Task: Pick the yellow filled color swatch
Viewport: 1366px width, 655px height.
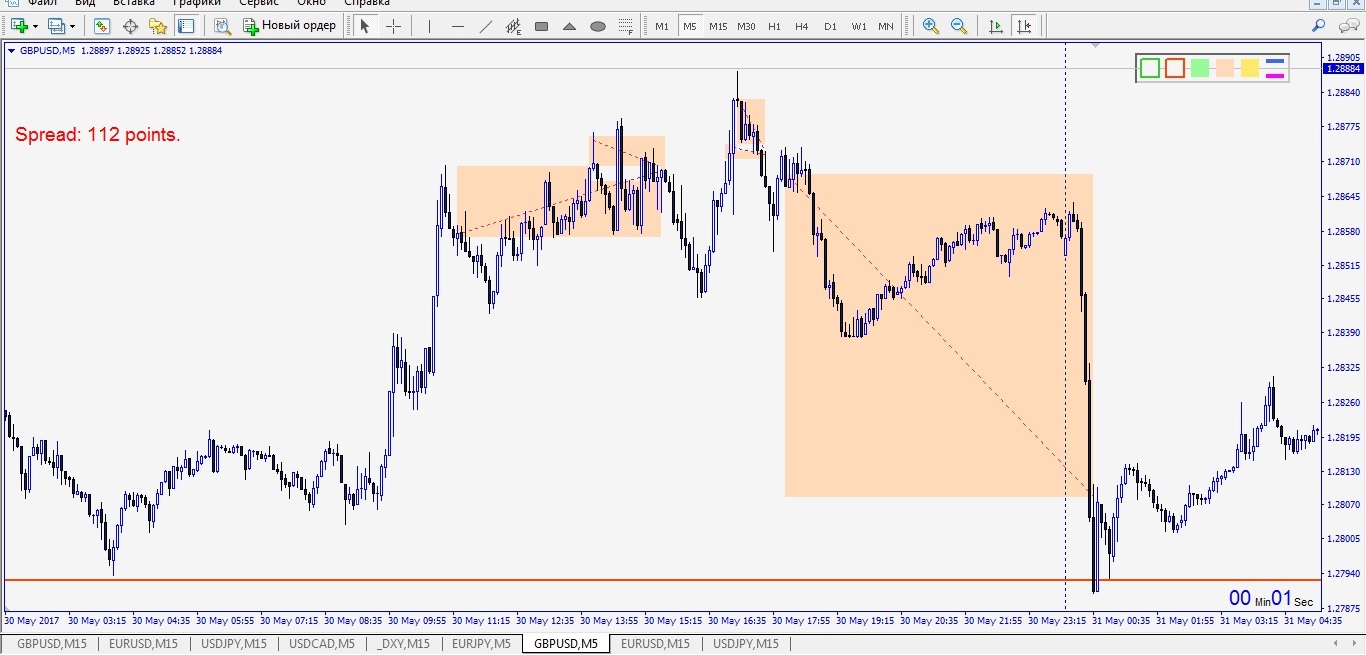Action: [x=1249, y=68]
